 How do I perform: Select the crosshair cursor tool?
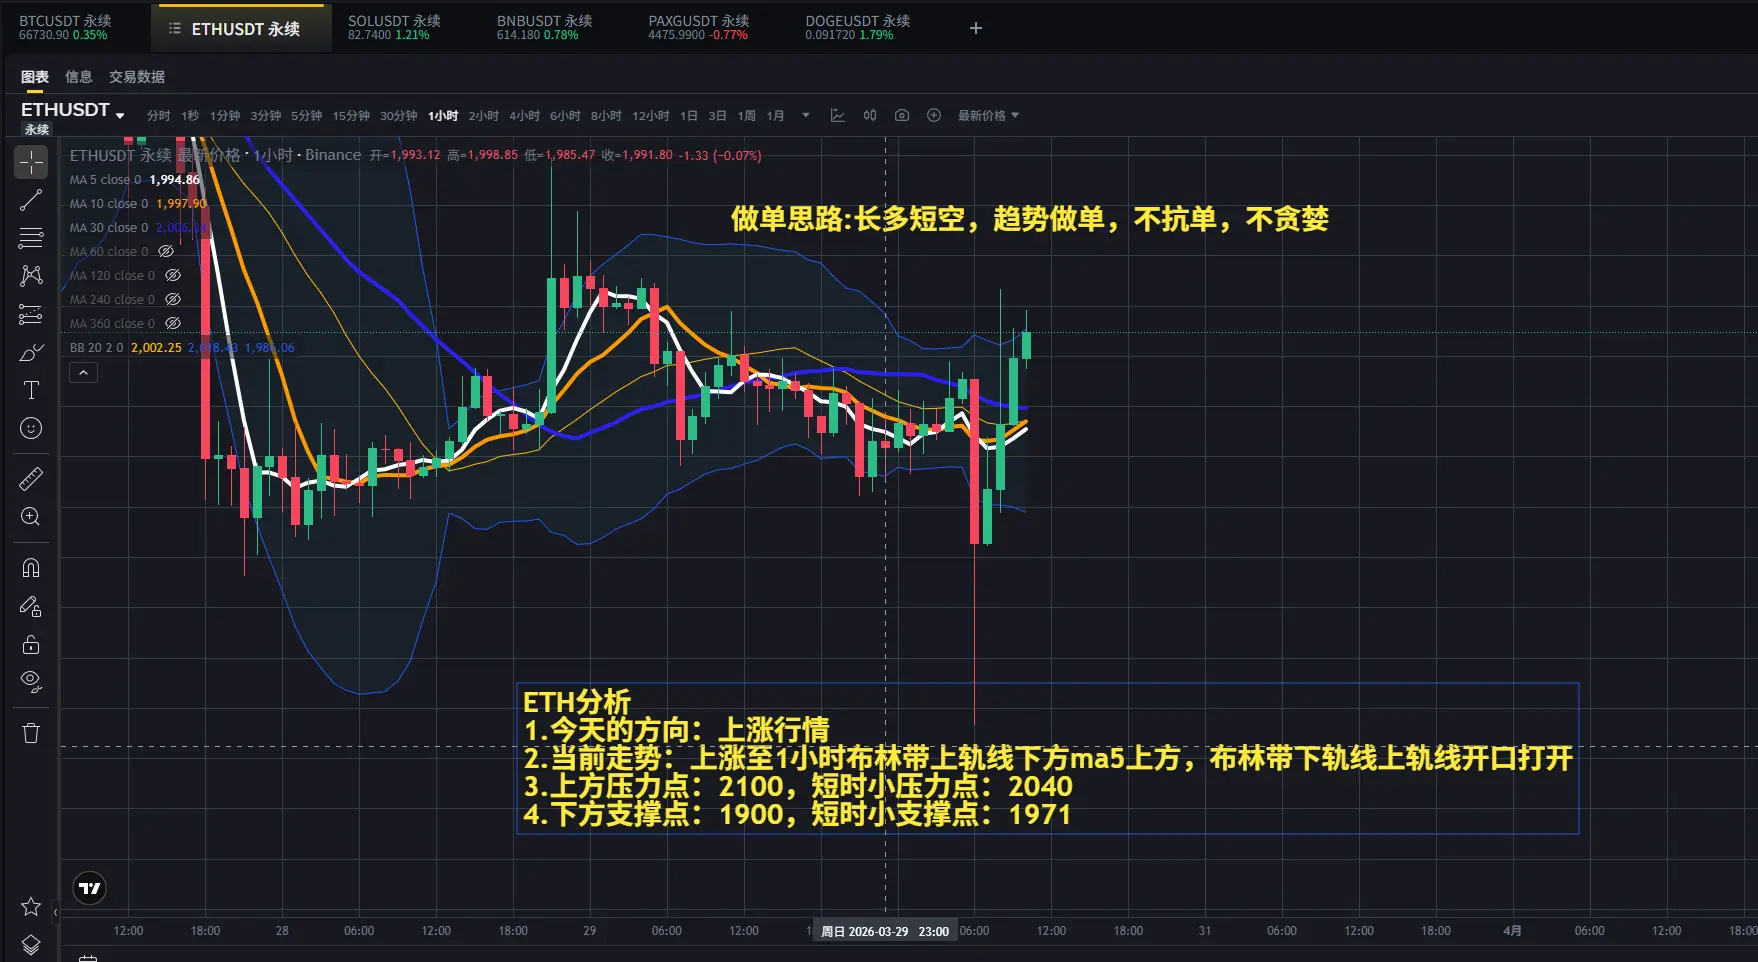[31, 162]
